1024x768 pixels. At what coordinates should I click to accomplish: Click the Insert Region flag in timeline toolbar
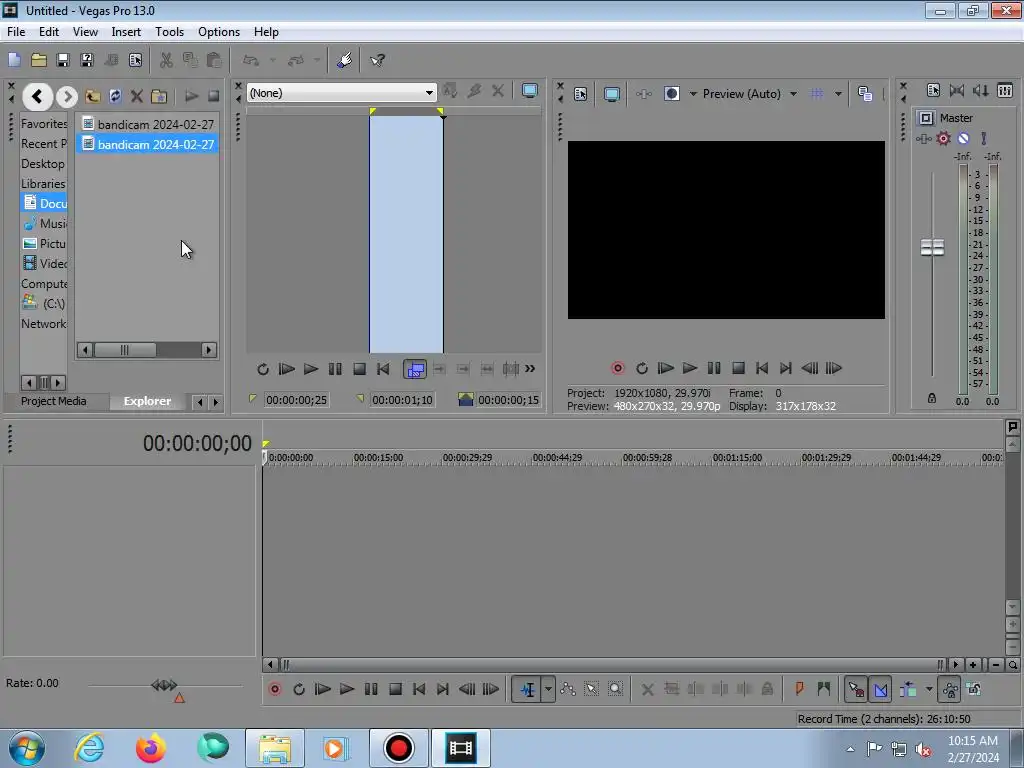(824, 688)
